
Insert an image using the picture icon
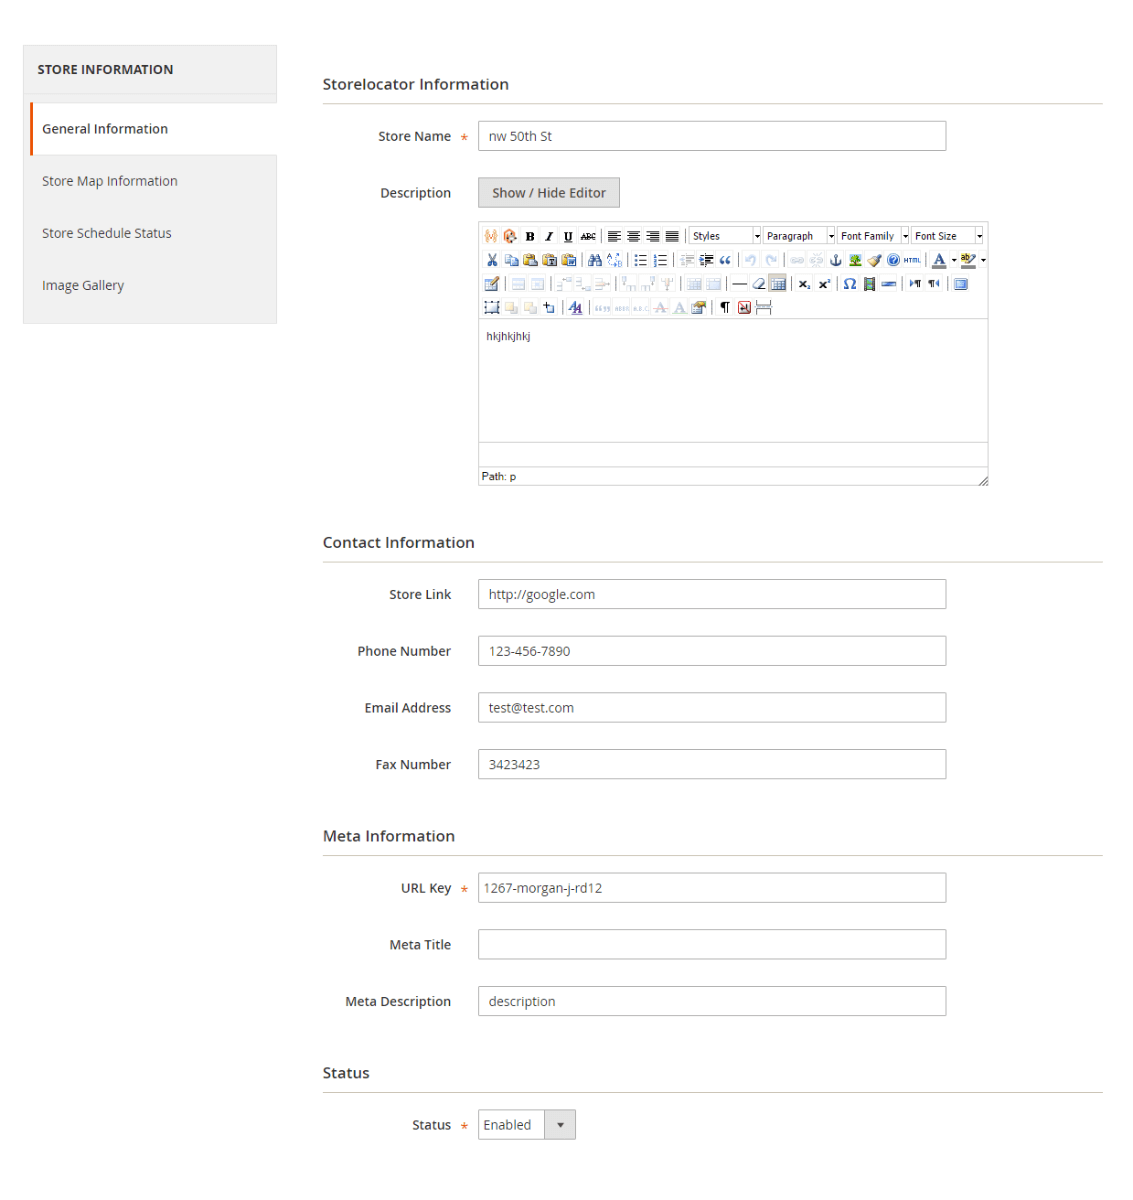(855, 260)
